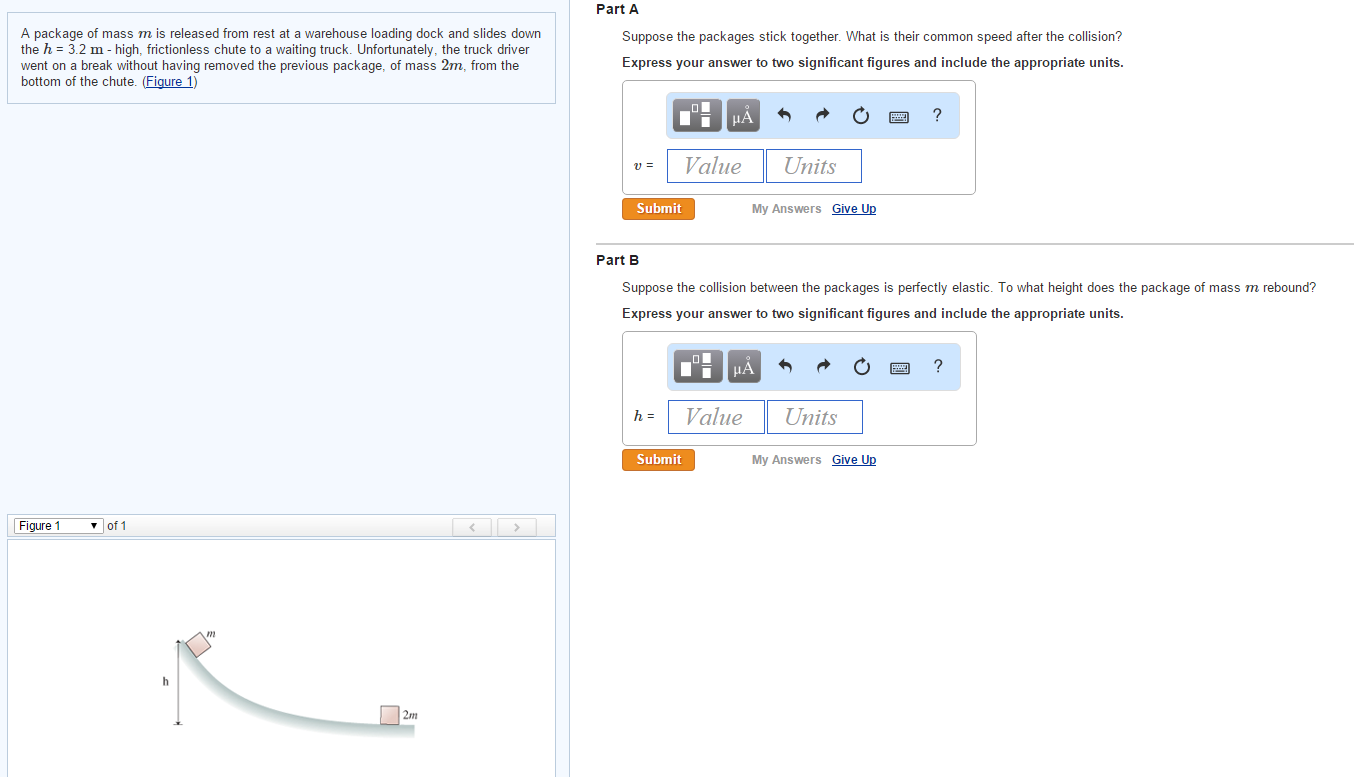The height and width of the screenshot is (777, 1354).
Task: Submit the Part B answer
Action: click(657, 459)
